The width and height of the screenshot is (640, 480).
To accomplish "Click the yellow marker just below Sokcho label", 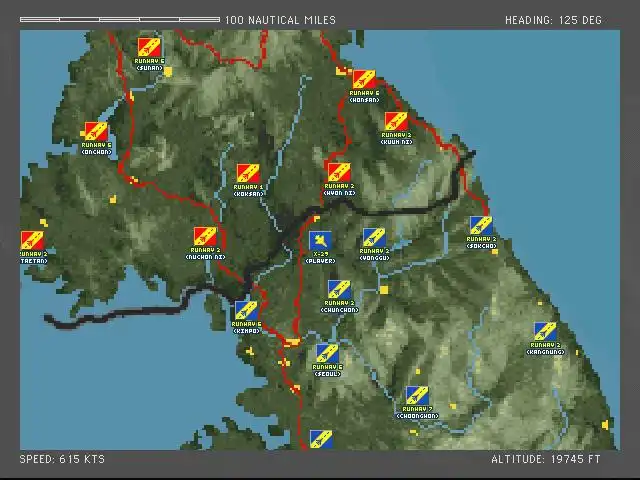I will (x=495, y=252).
